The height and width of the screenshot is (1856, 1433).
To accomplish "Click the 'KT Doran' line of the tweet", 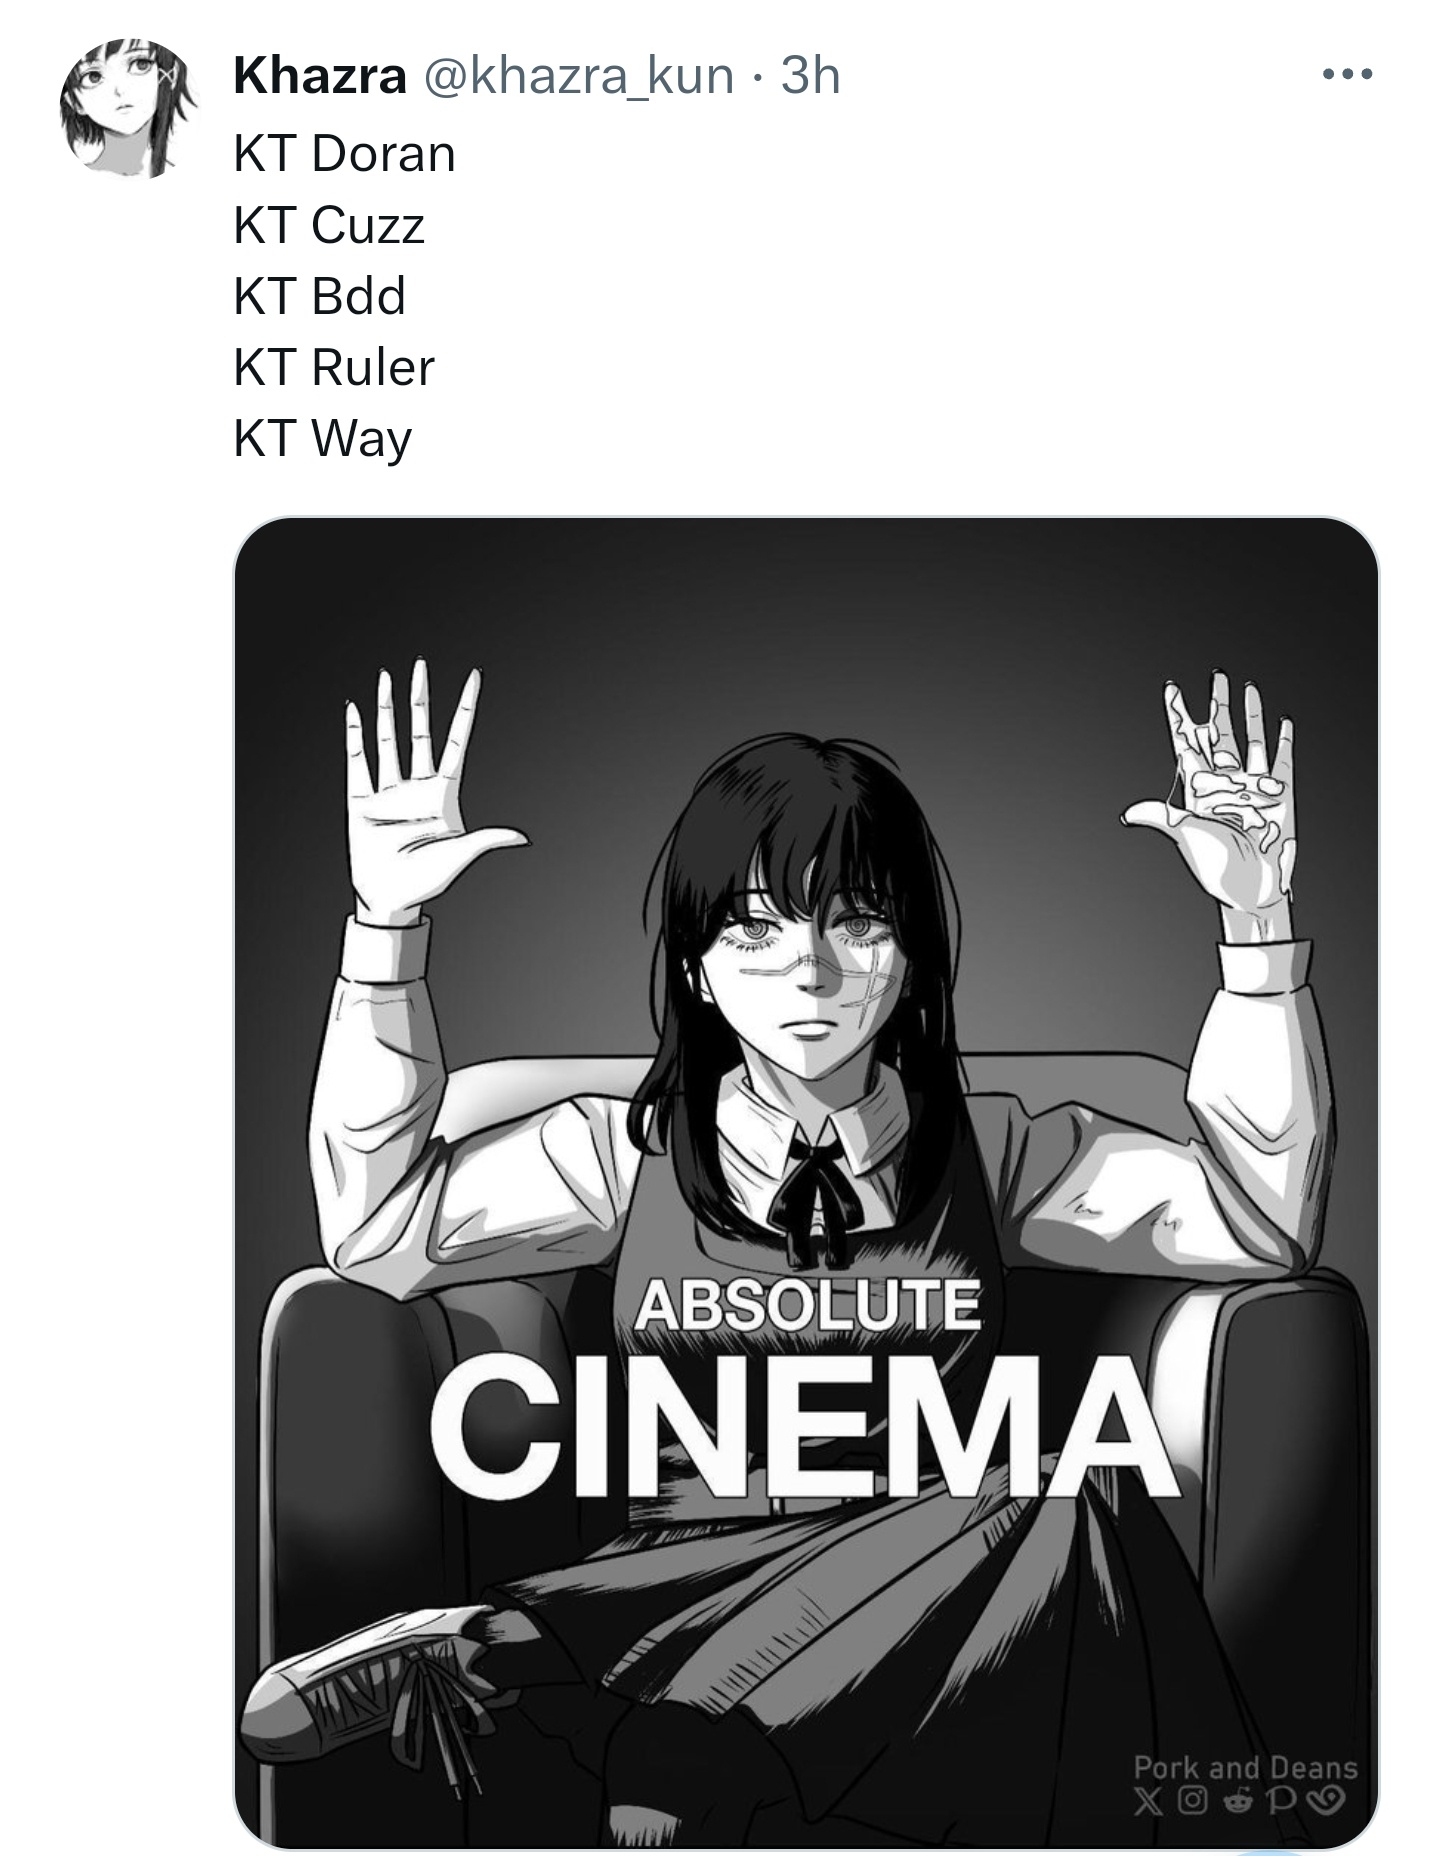I will coord(344,154).
